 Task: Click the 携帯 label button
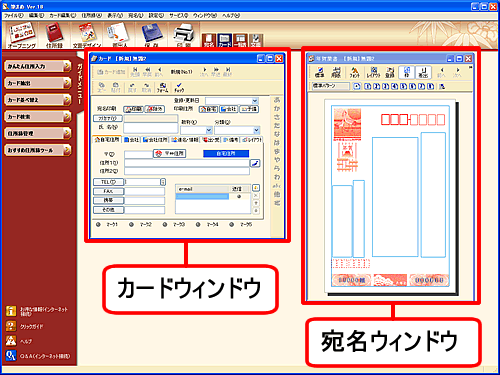coord(108,200)
